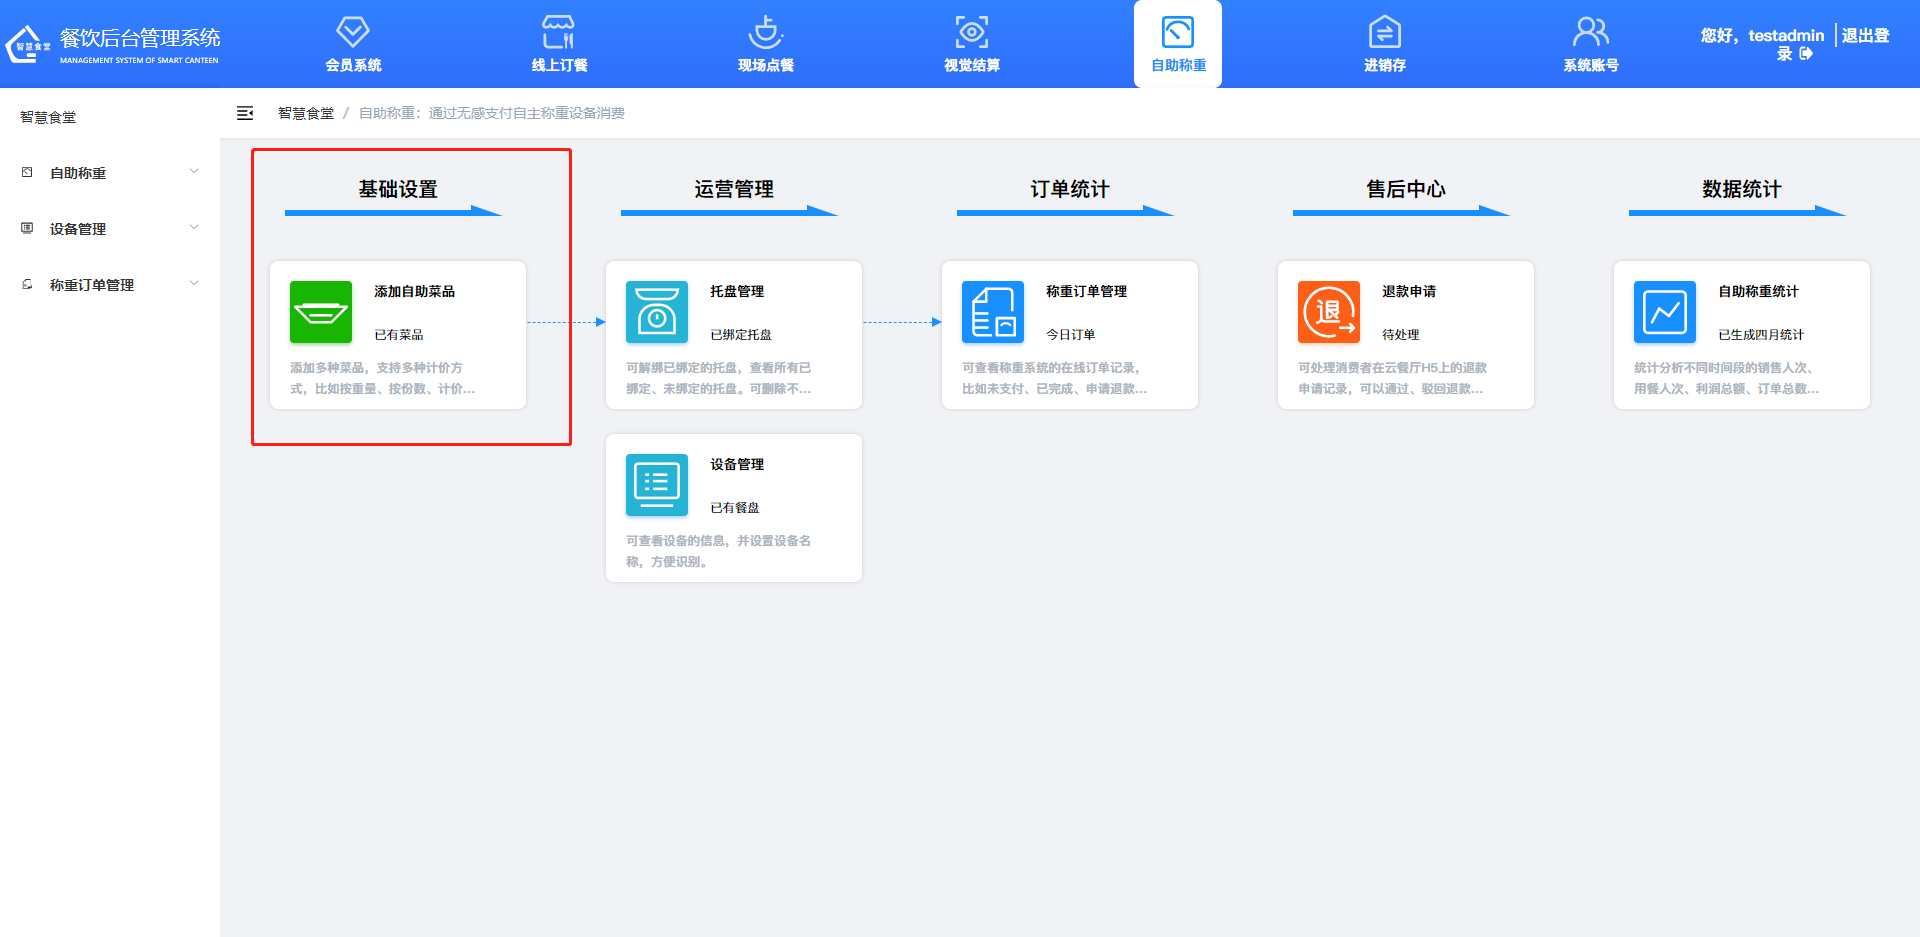Click the logout icon beside 退出登录
Screen dimensions: 1920x937
coord(1806,54)
